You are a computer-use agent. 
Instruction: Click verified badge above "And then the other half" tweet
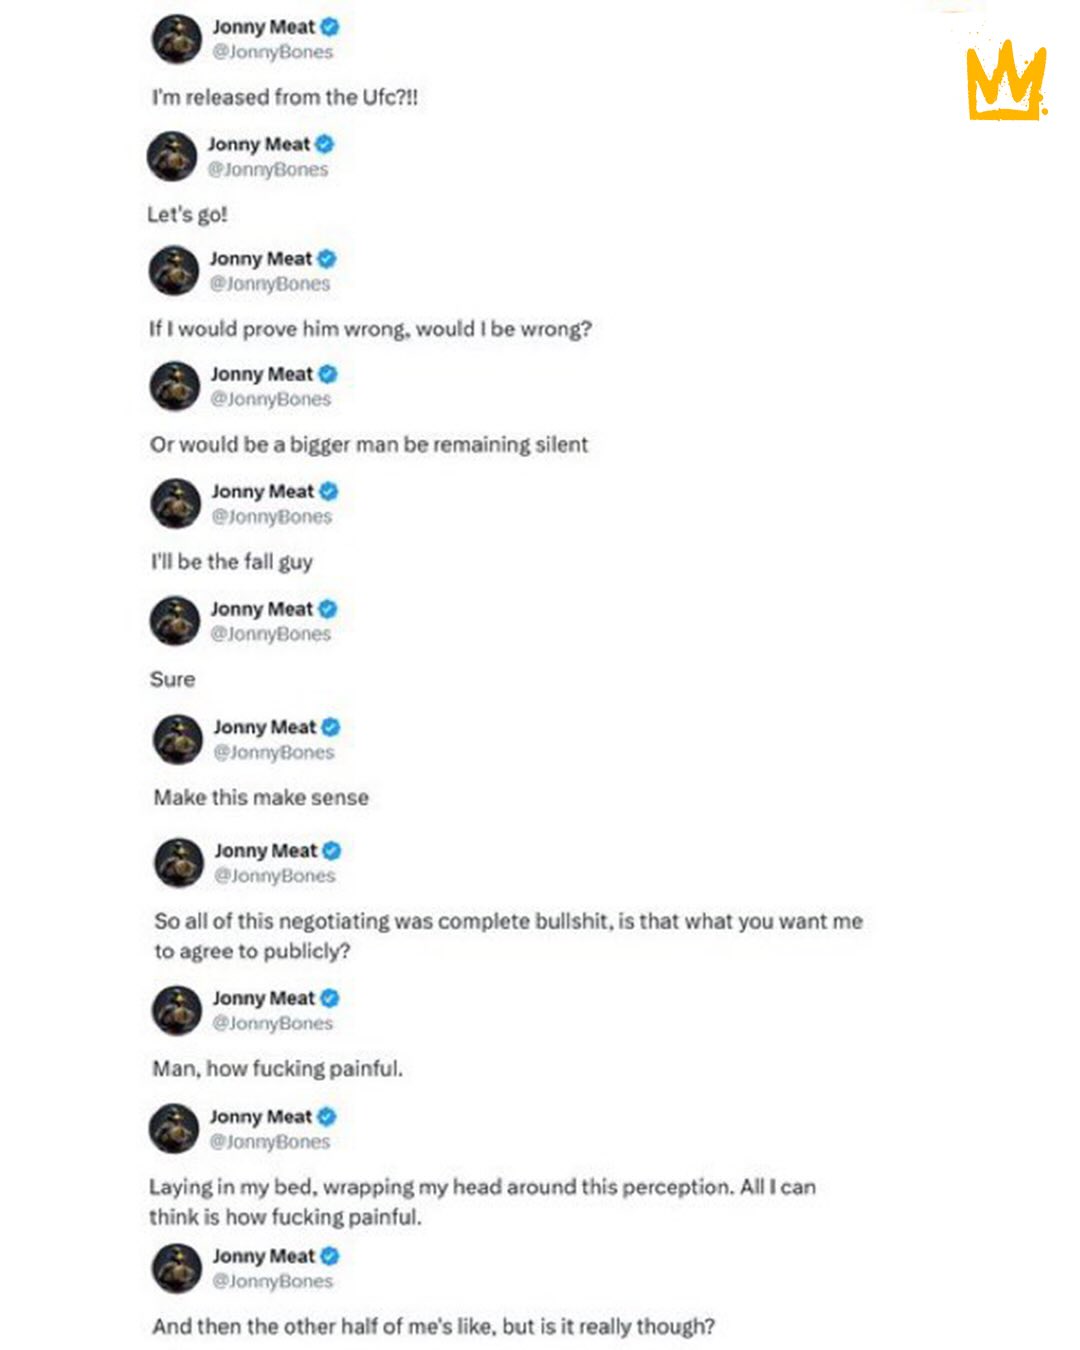[329, 1256]
